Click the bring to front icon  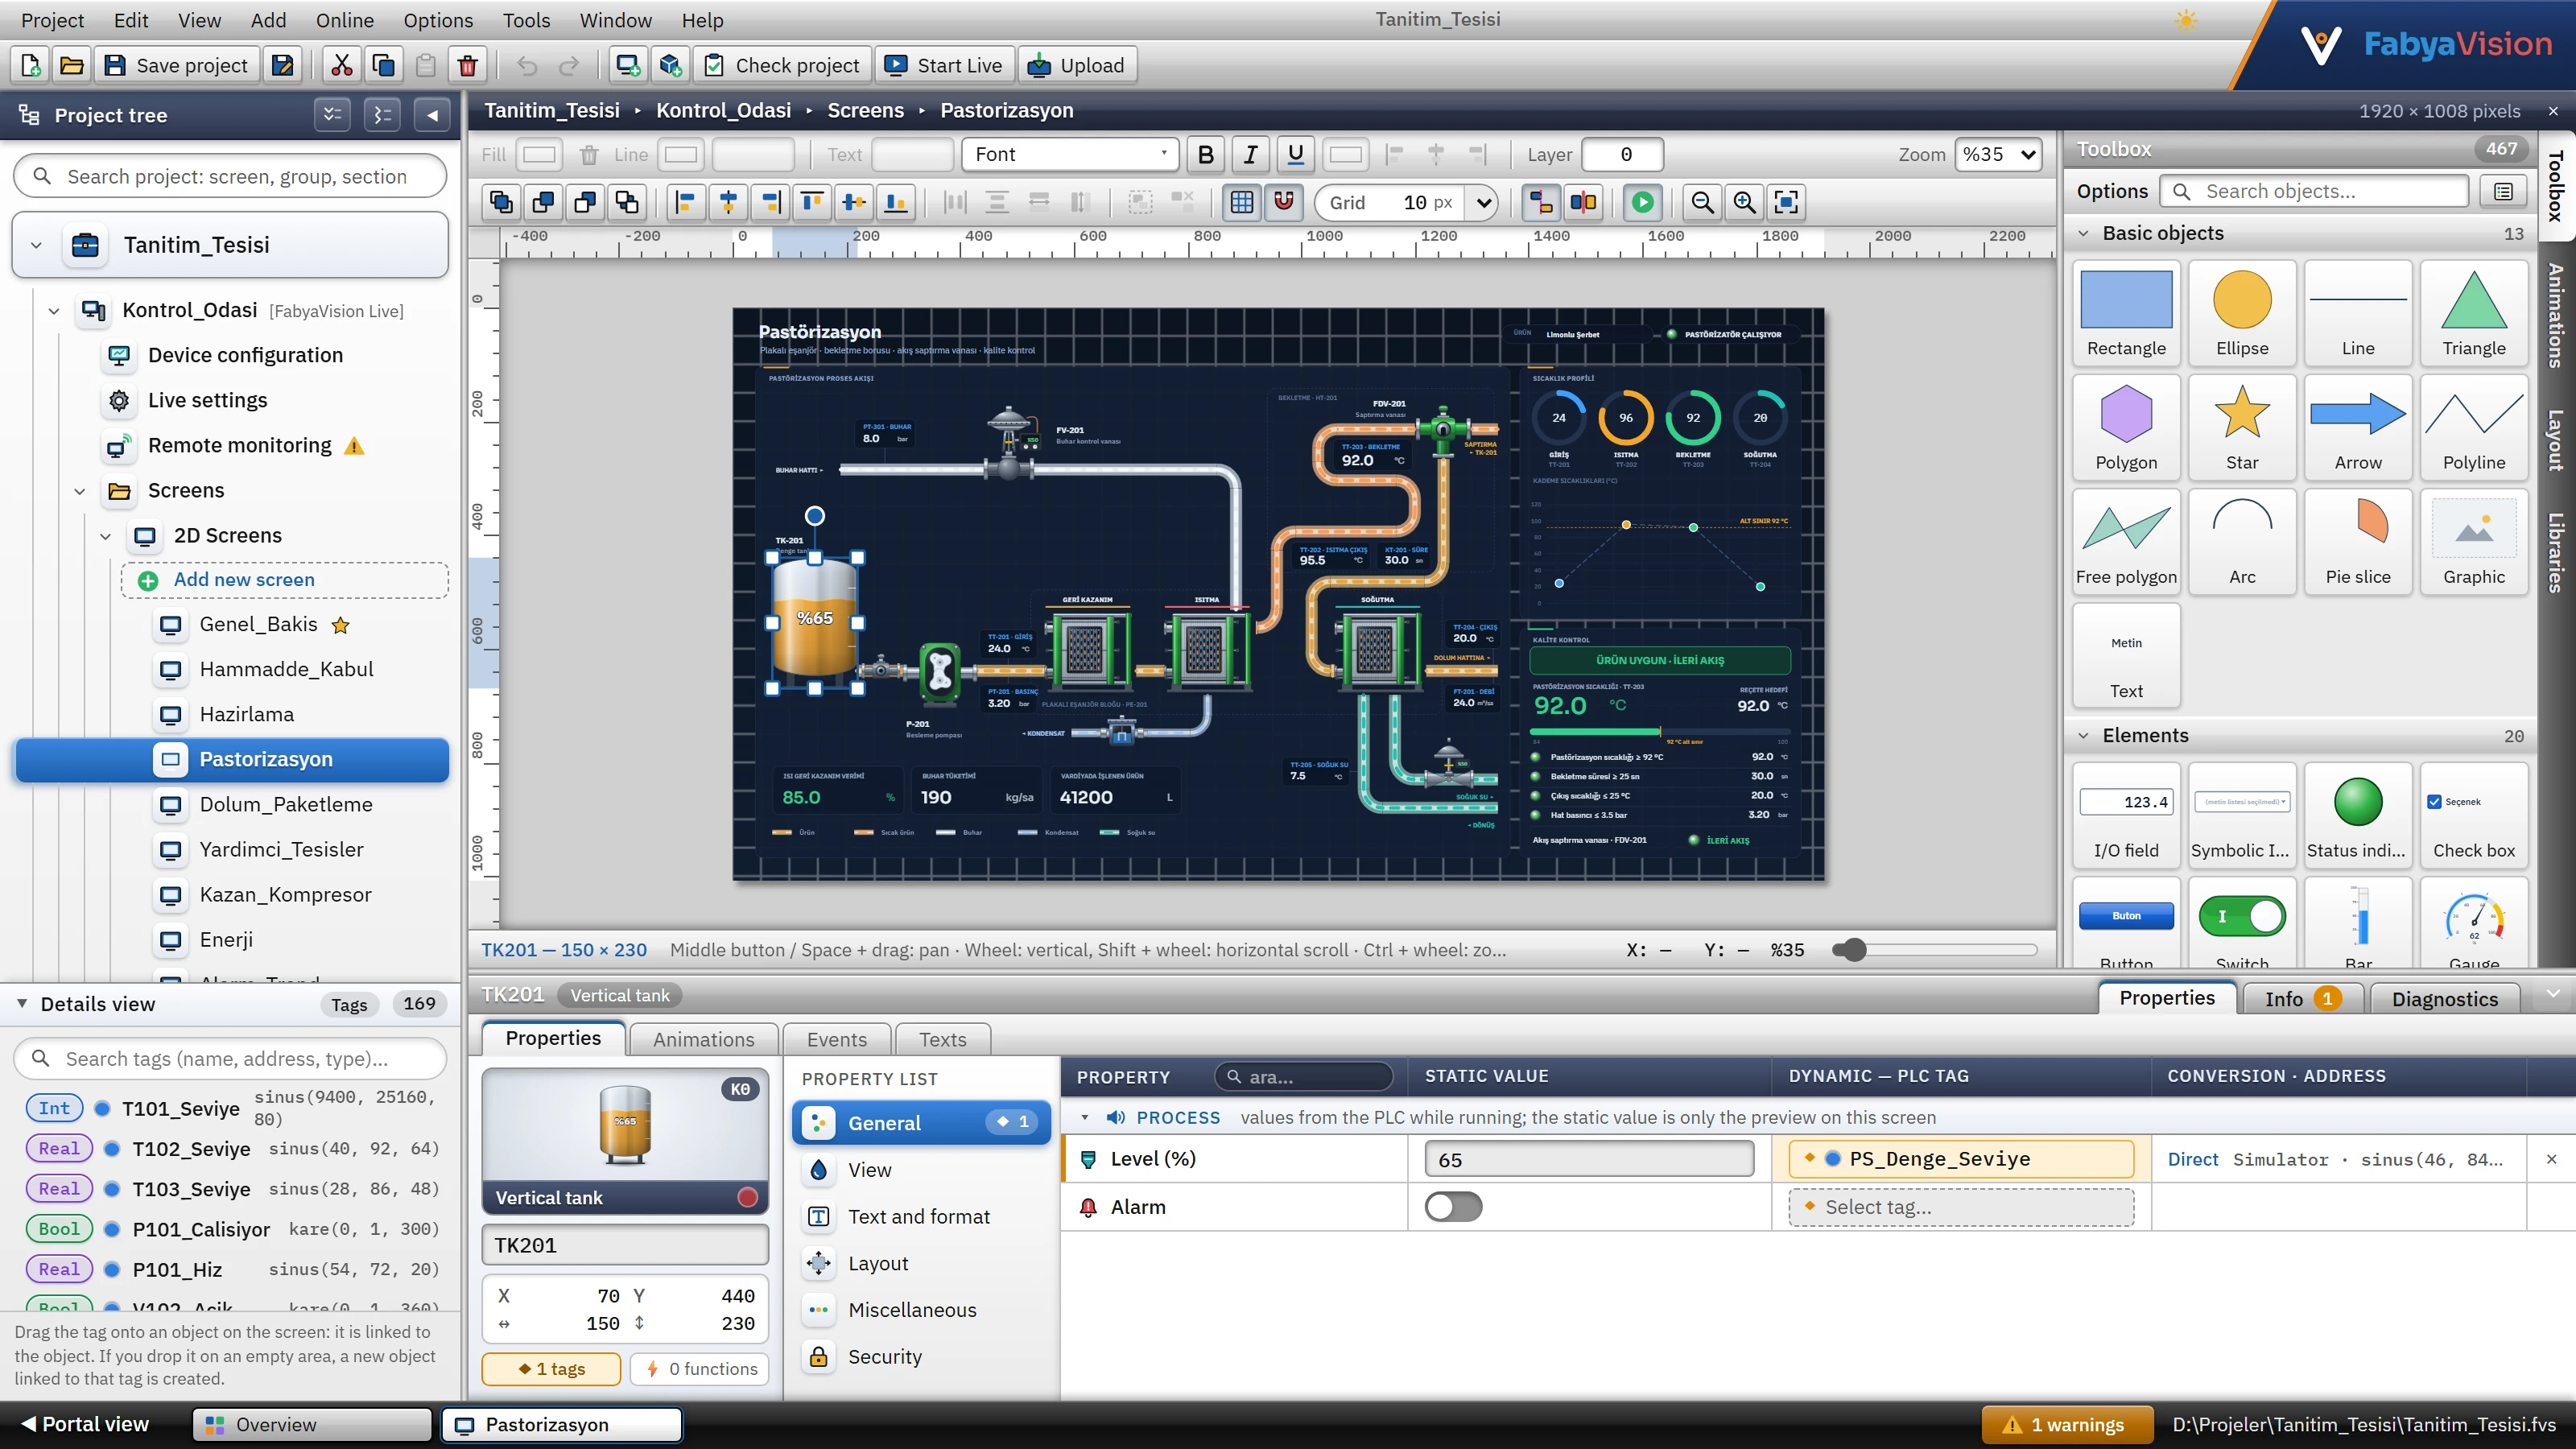[x=501, y=202]
